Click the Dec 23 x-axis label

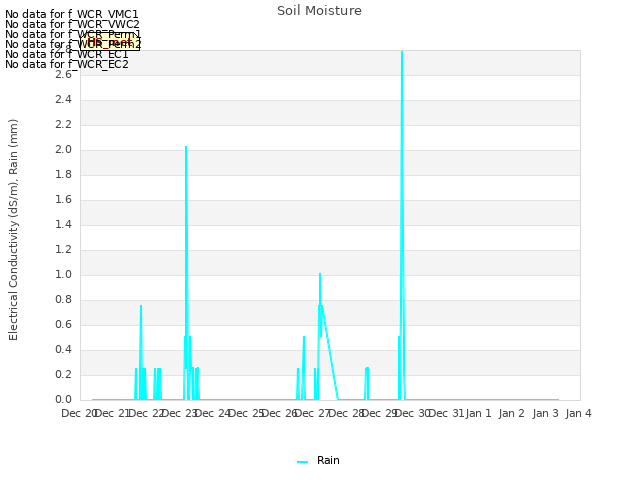180,413
